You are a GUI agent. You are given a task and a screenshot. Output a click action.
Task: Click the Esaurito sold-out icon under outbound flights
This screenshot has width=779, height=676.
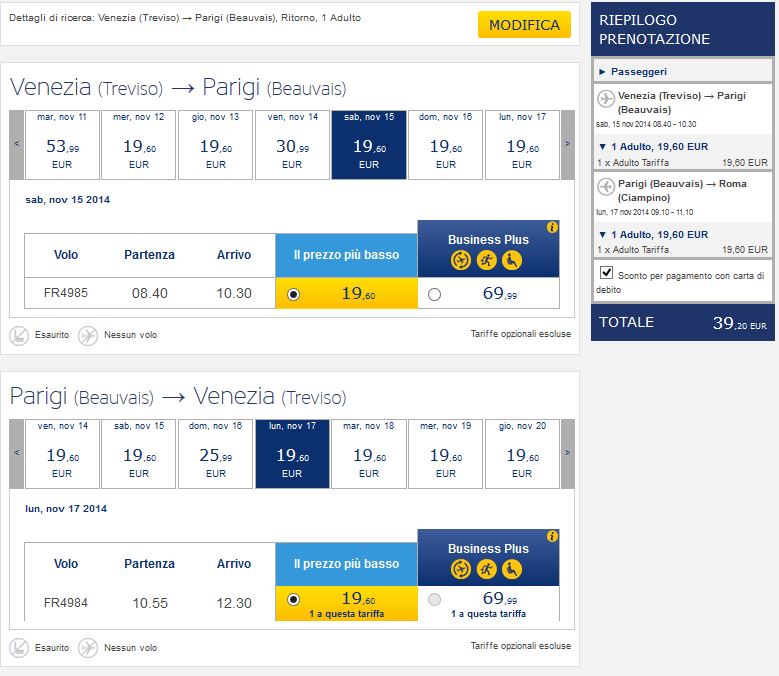coord(18,335)
